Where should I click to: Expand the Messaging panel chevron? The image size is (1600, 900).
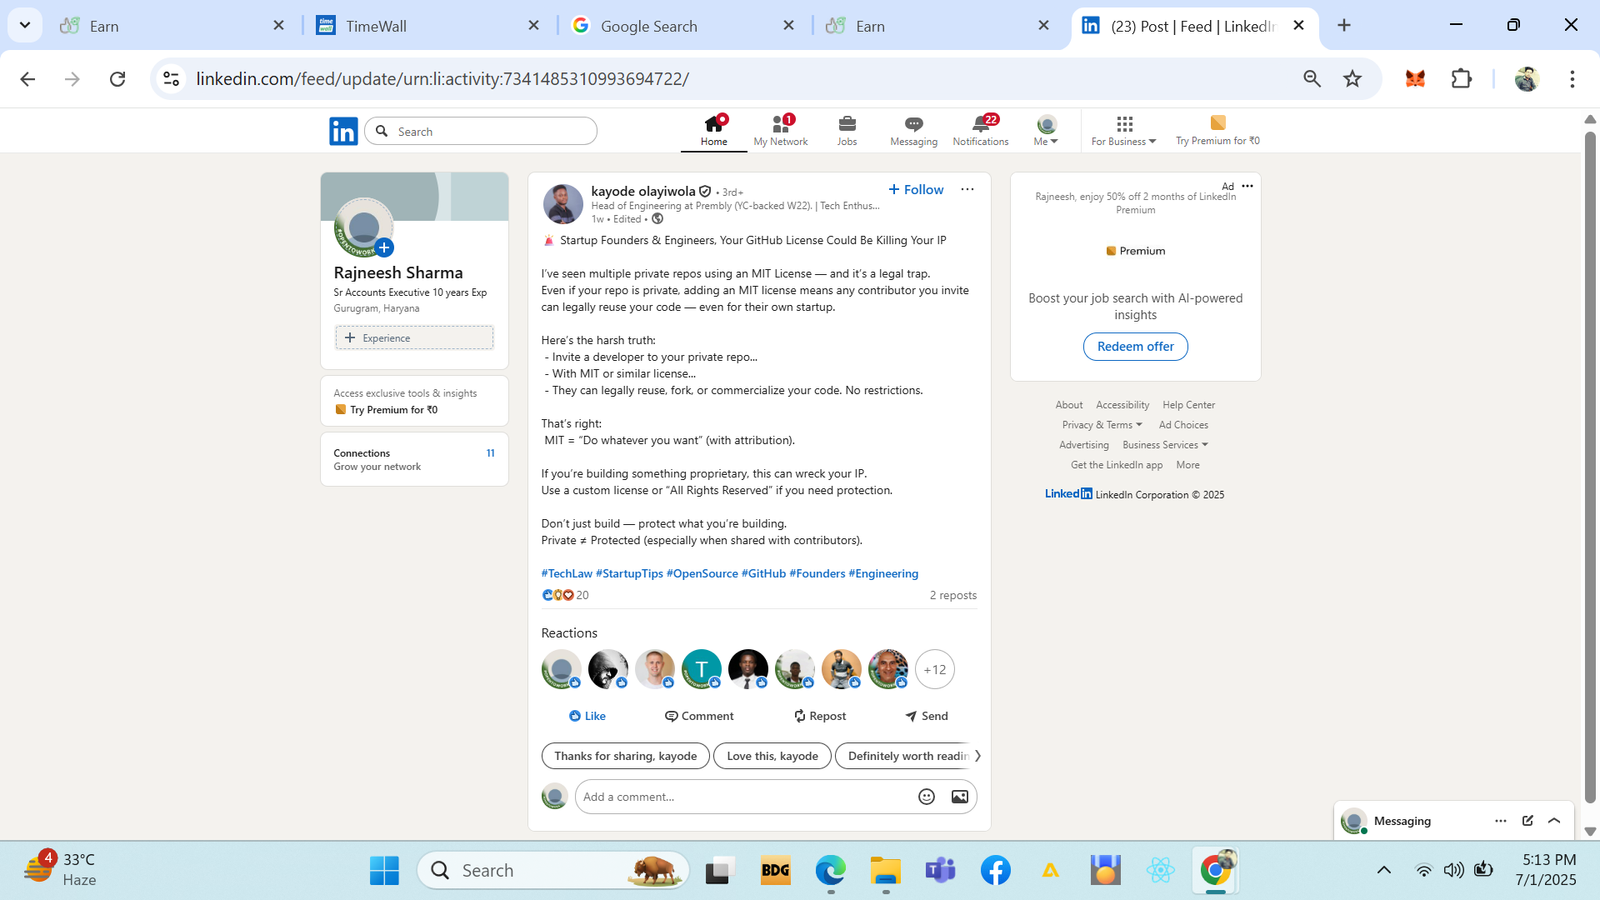tap(1554, 821)
